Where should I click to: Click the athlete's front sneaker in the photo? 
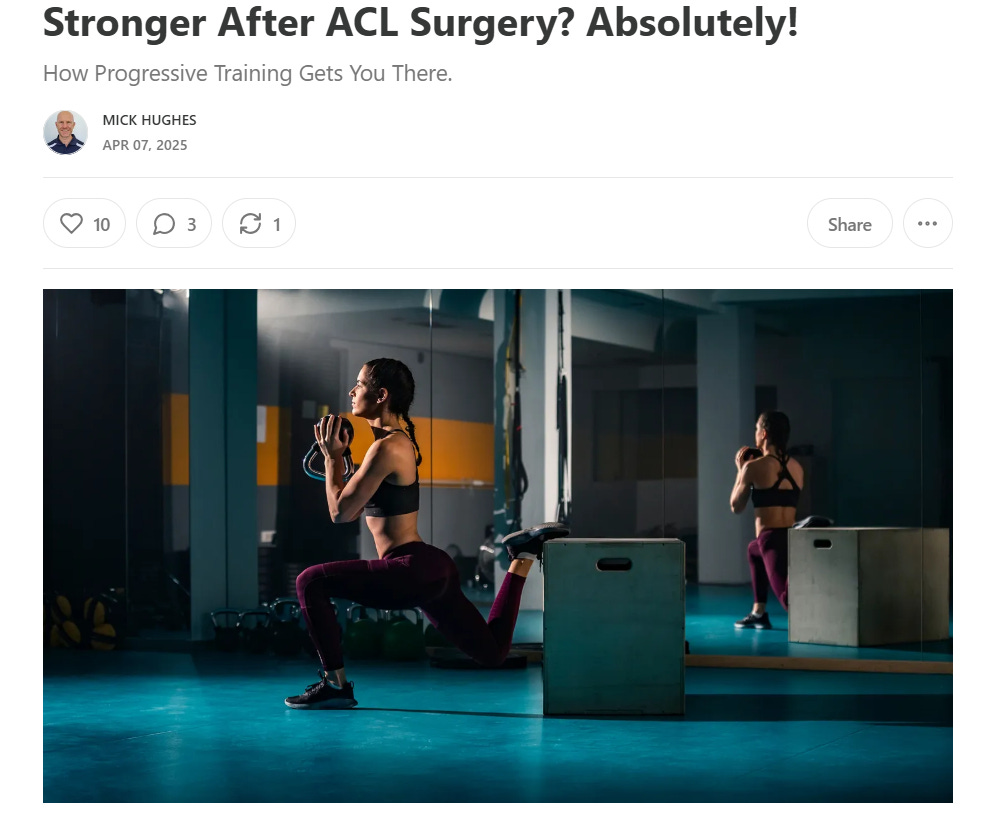pos(321,693)
